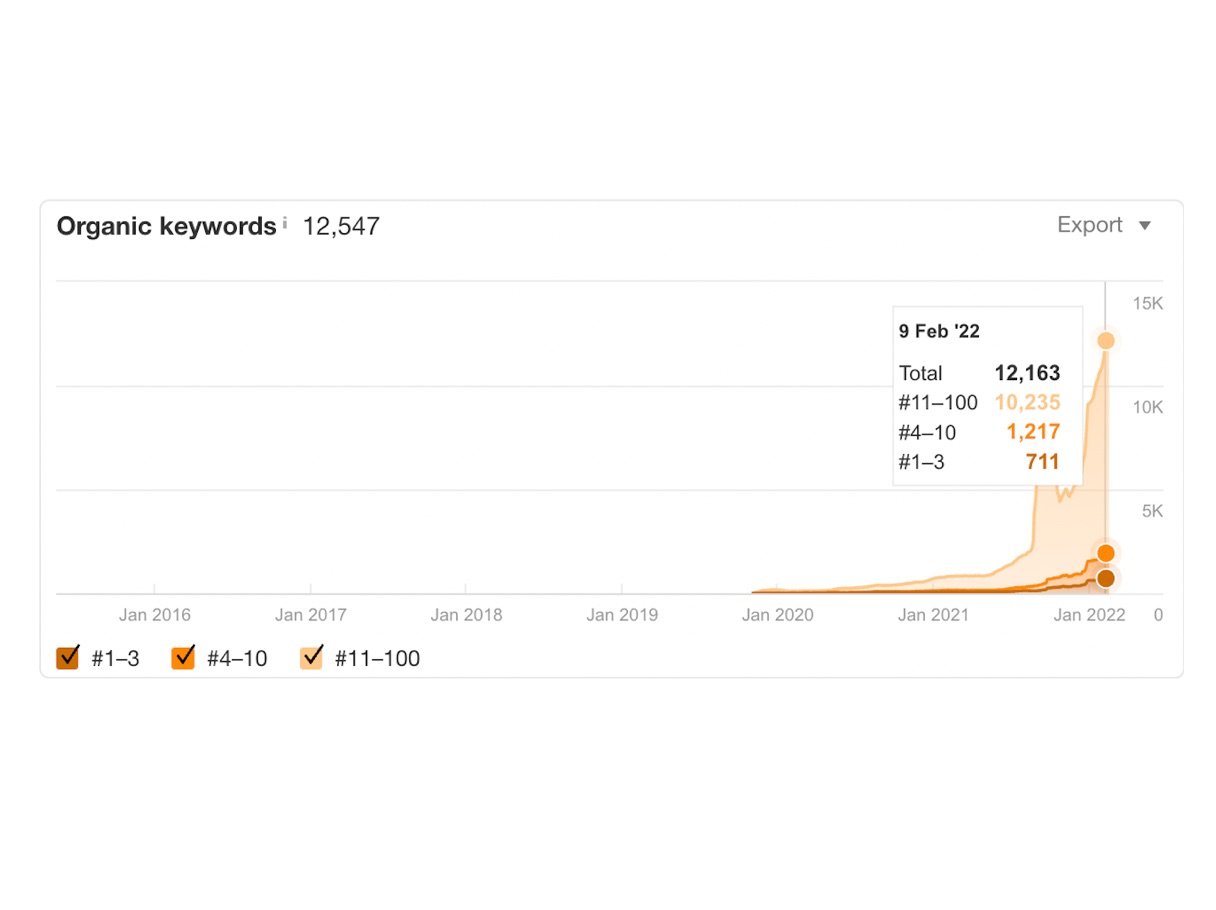The image size is (1216, 910).
Task: Click the Jan 2021 axis label
Action: tap(933, 615)
